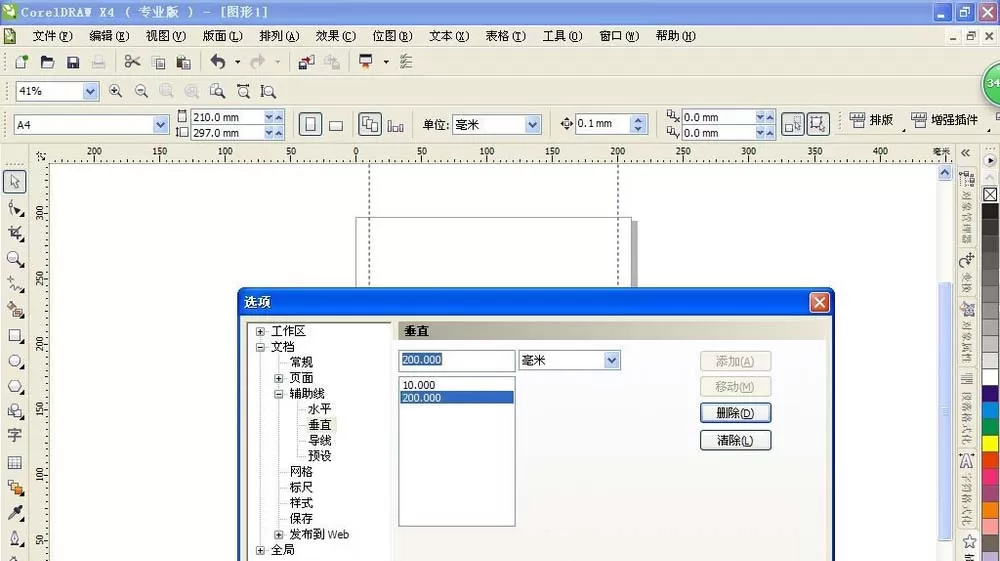Screen dimensions: 1000x561
Task: Click the Copy icon in the toolbar
Action: click(x=158, y=62)
